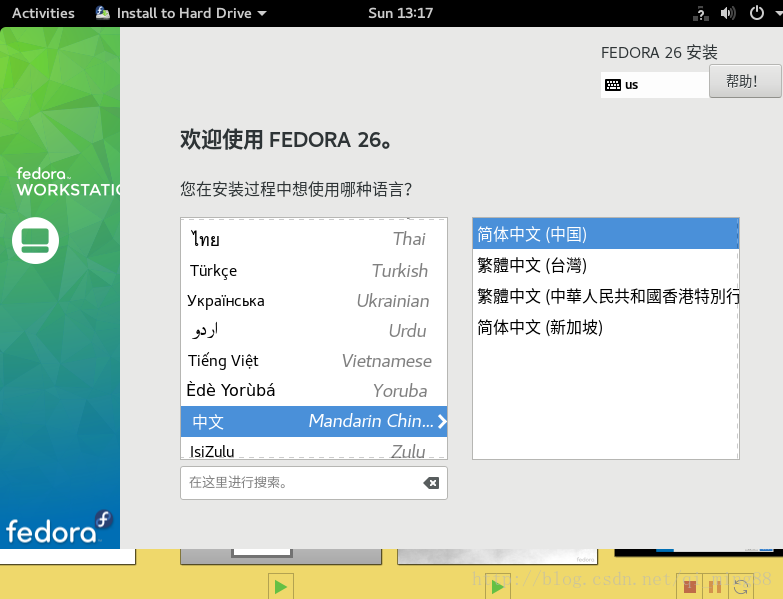
Task: Choose 繁體中文 Hong Kong locale
Action: pos(605,296)
